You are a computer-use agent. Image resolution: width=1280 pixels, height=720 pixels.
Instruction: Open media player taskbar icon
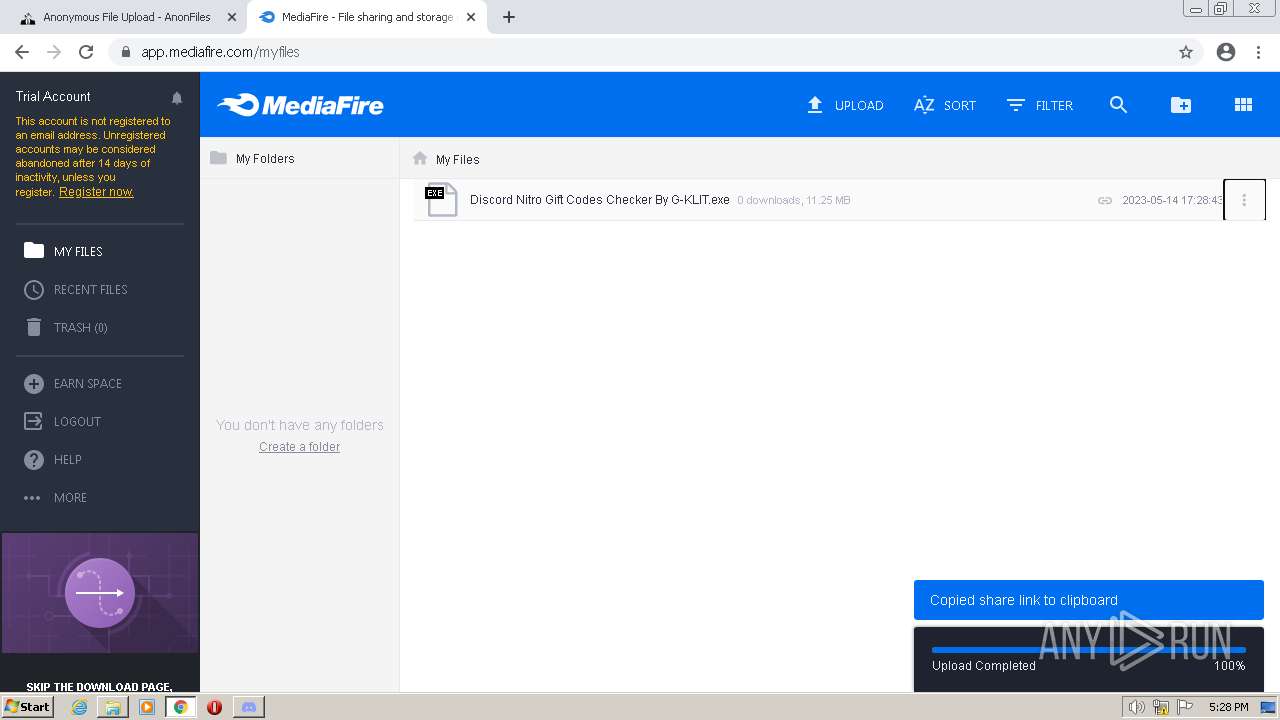click(147, 707)
